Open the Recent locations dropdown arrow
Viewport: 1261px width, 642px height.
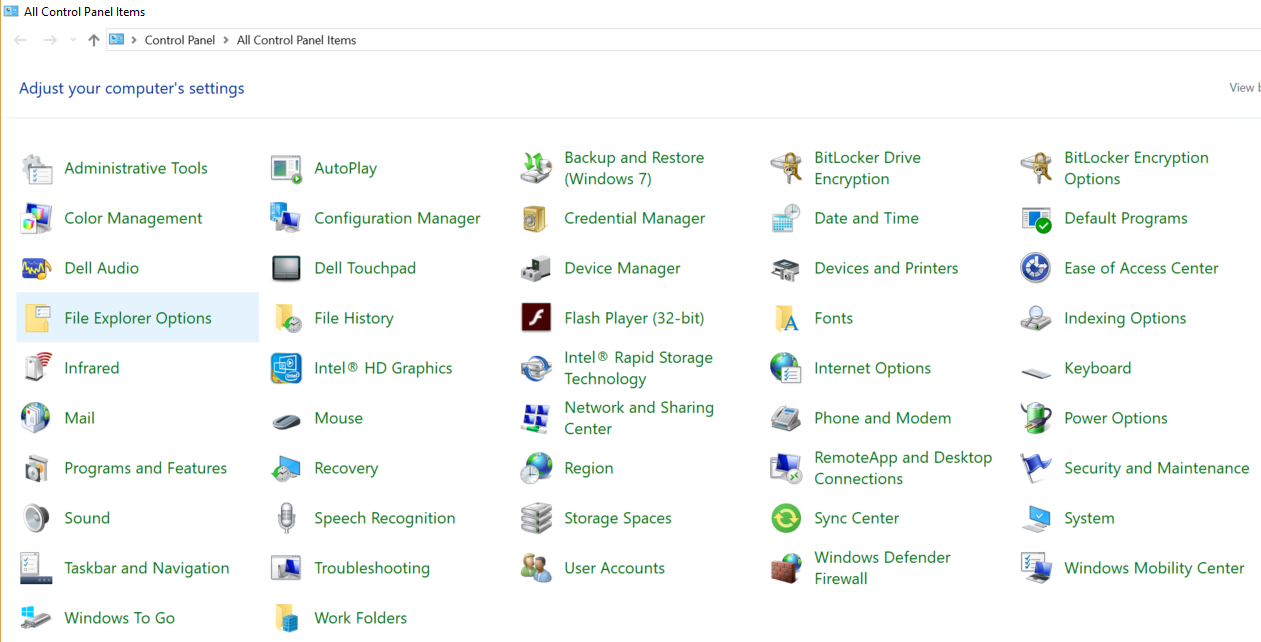(x=73, y=40)
